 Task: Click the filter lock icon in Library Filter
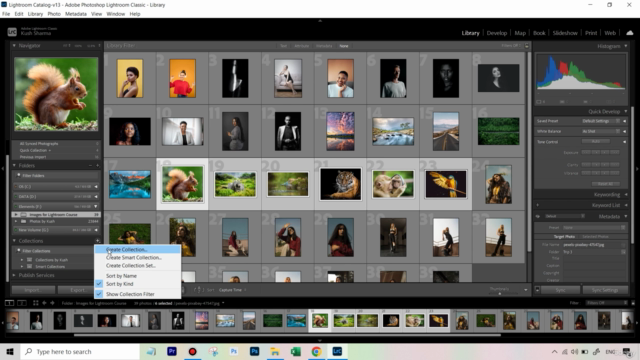pos(527,46)
